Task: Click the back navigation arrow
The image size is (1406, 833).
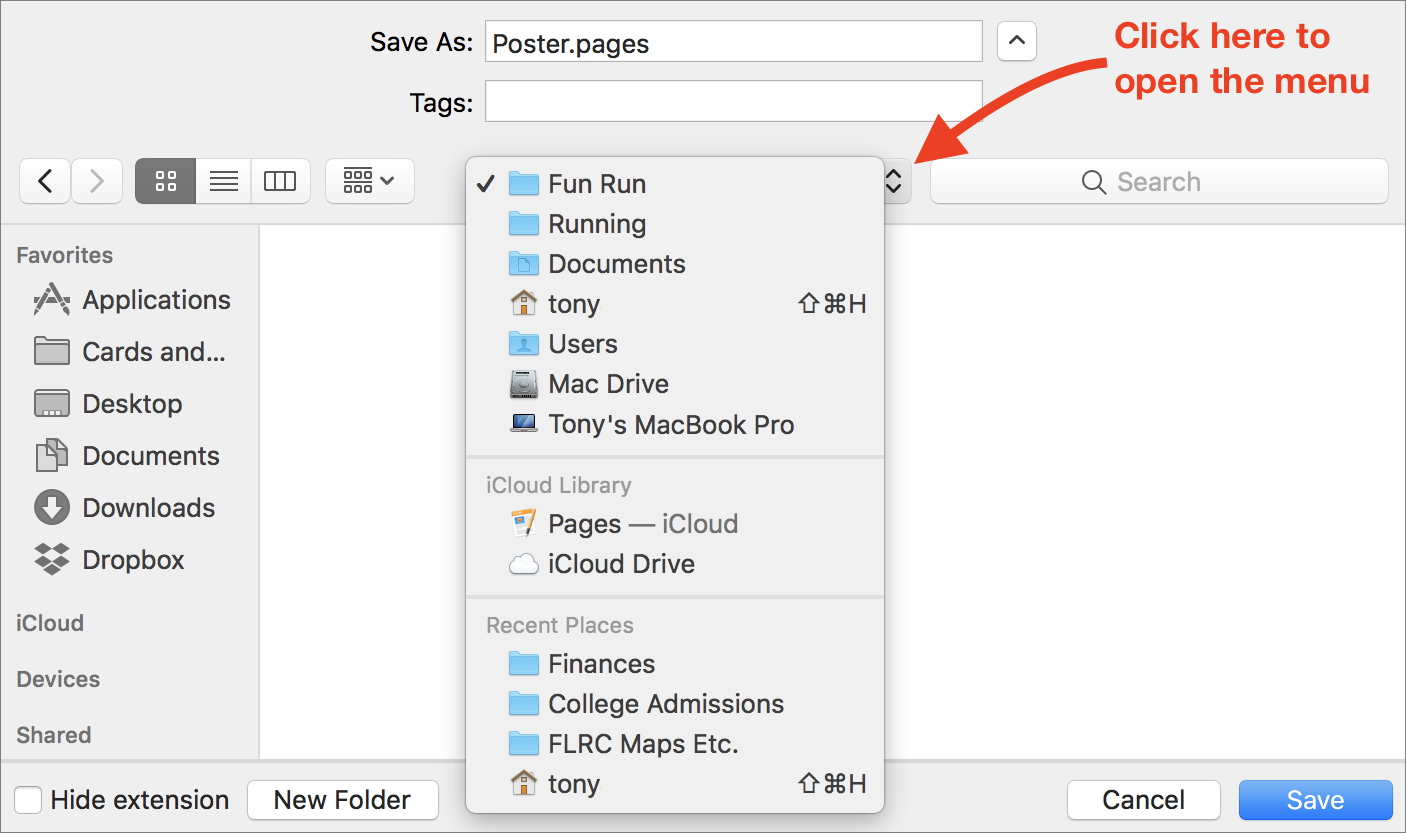Action: pos(45,181)
